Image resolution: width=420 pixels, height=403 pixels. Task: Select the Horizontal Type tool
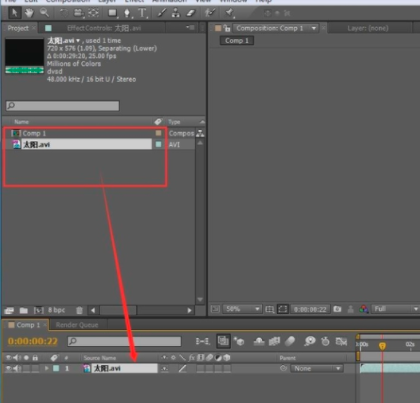tap(143, 13)
